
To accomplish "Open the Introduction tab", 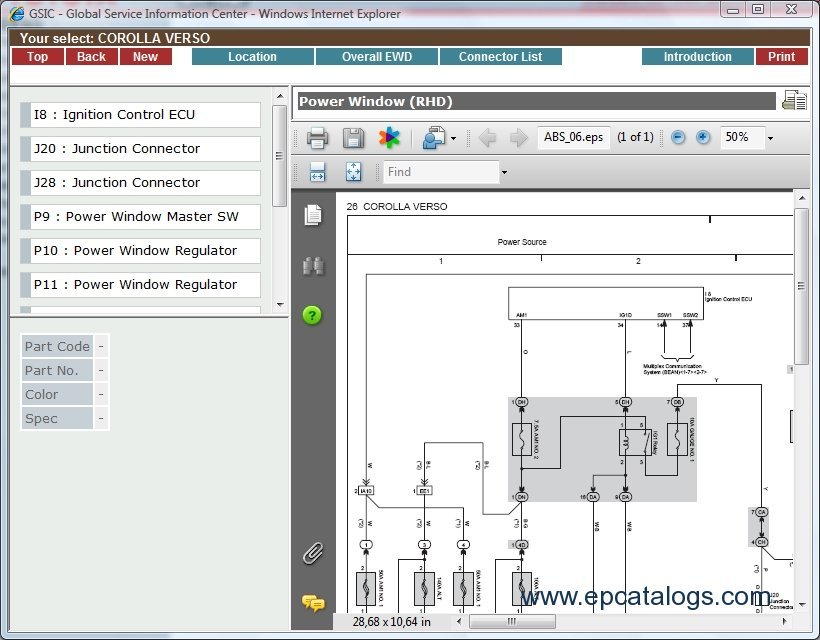I will click(698, 56).
